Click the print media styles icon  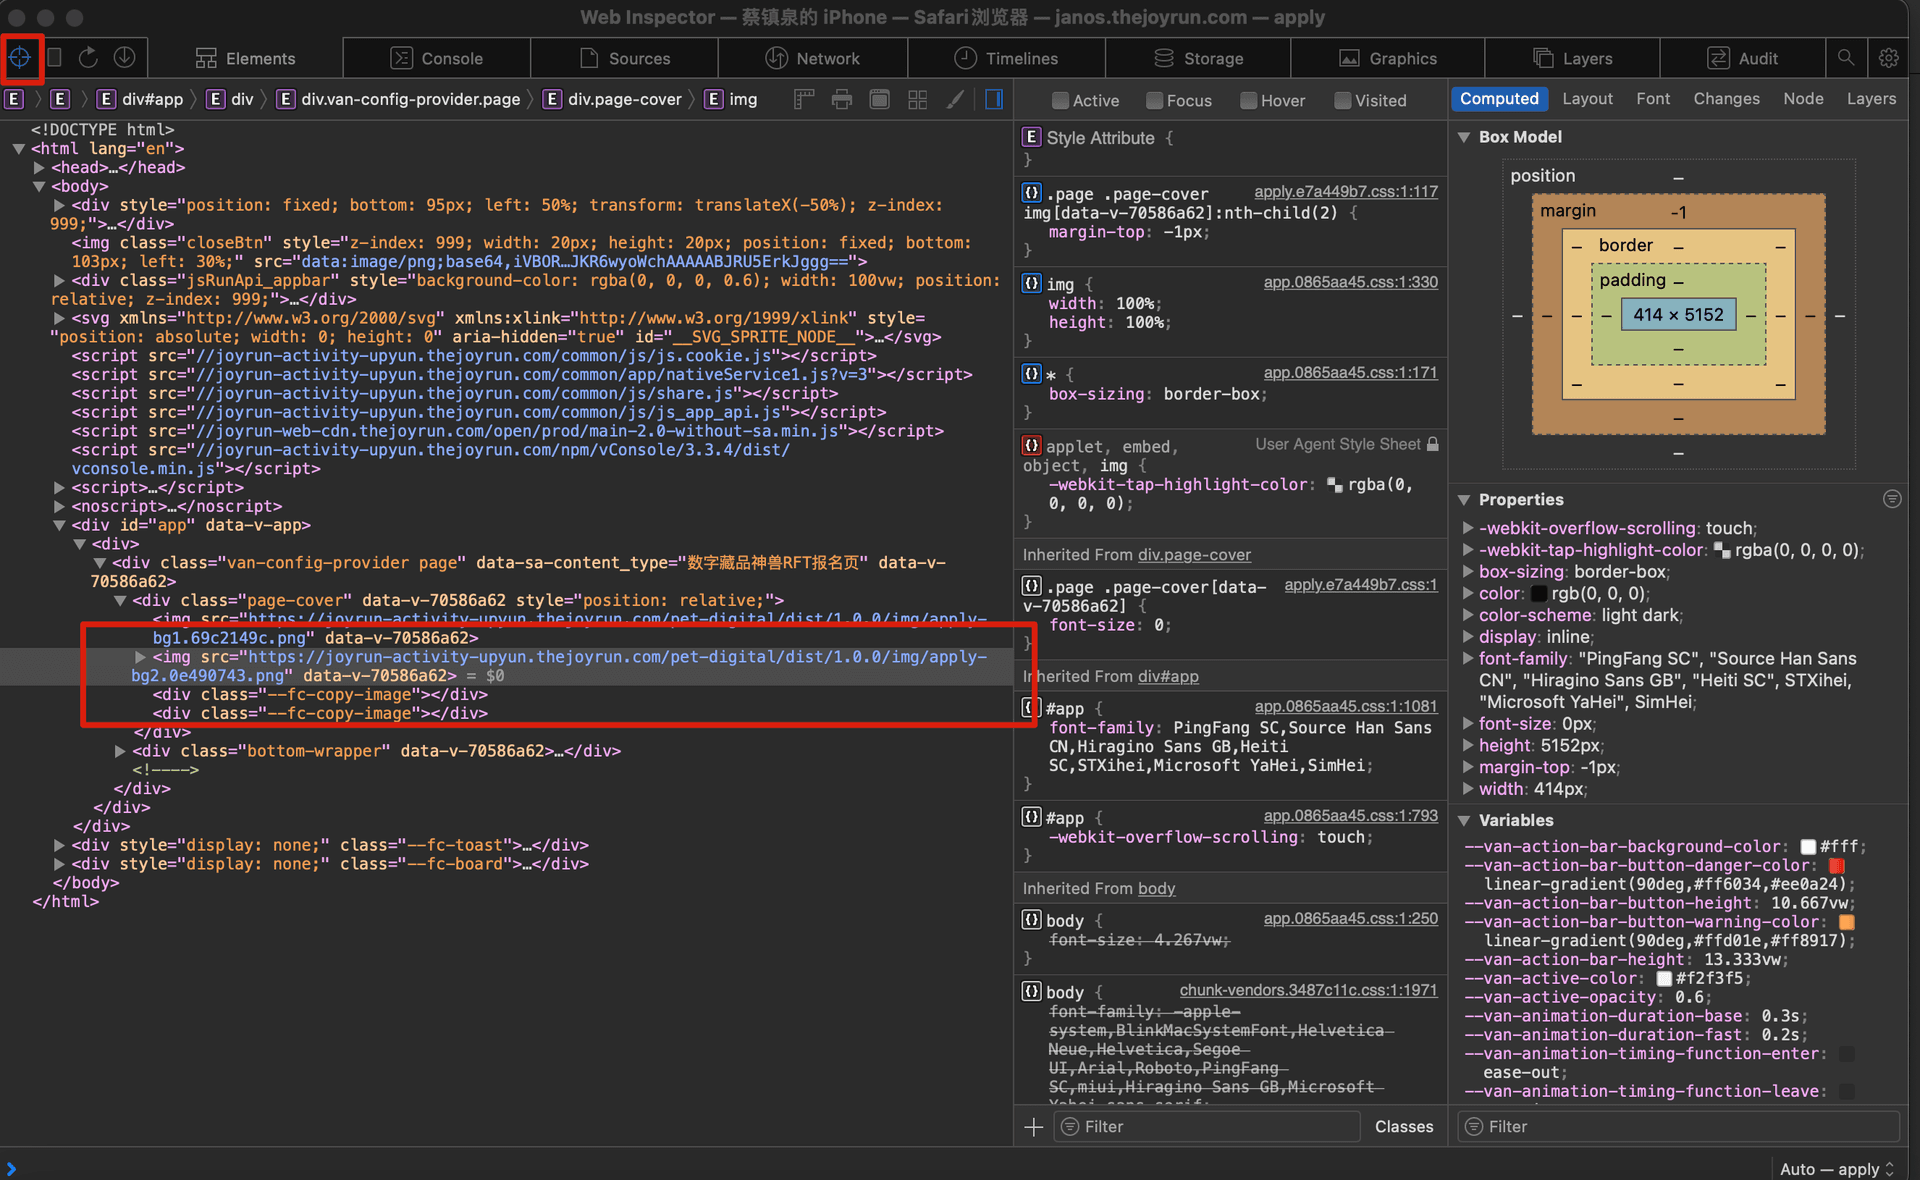point(842,99)
